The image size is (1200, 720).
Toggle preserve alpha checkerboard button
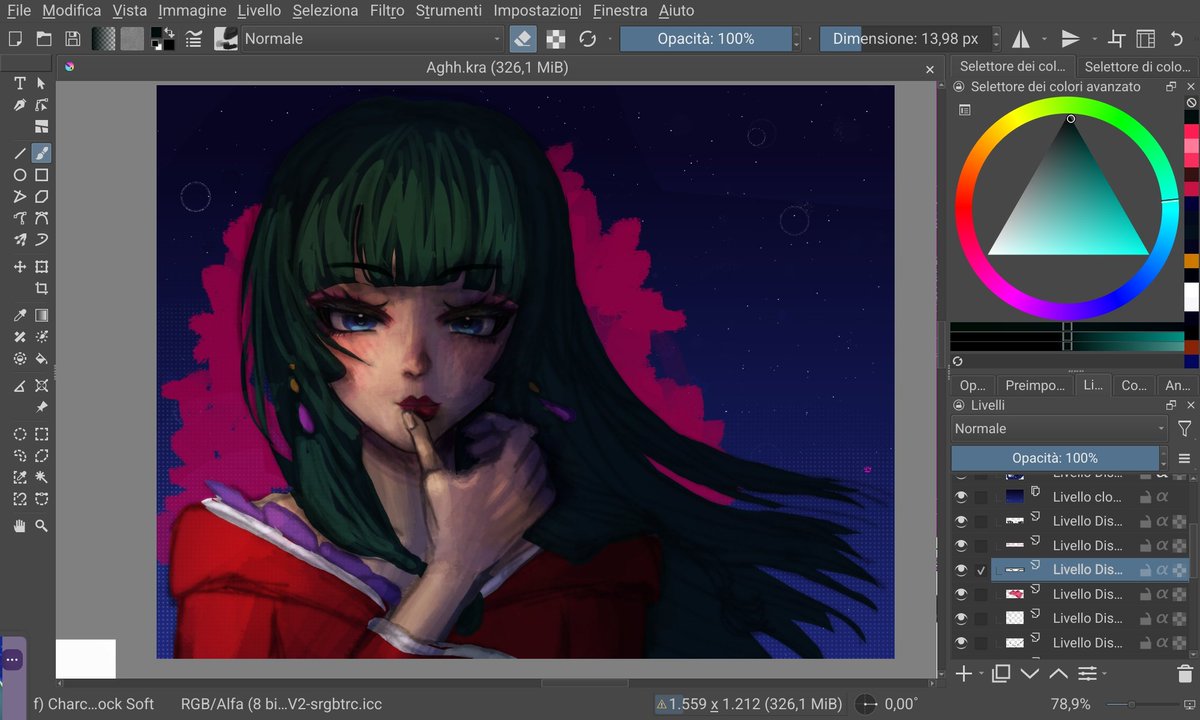tap(555, 39)
